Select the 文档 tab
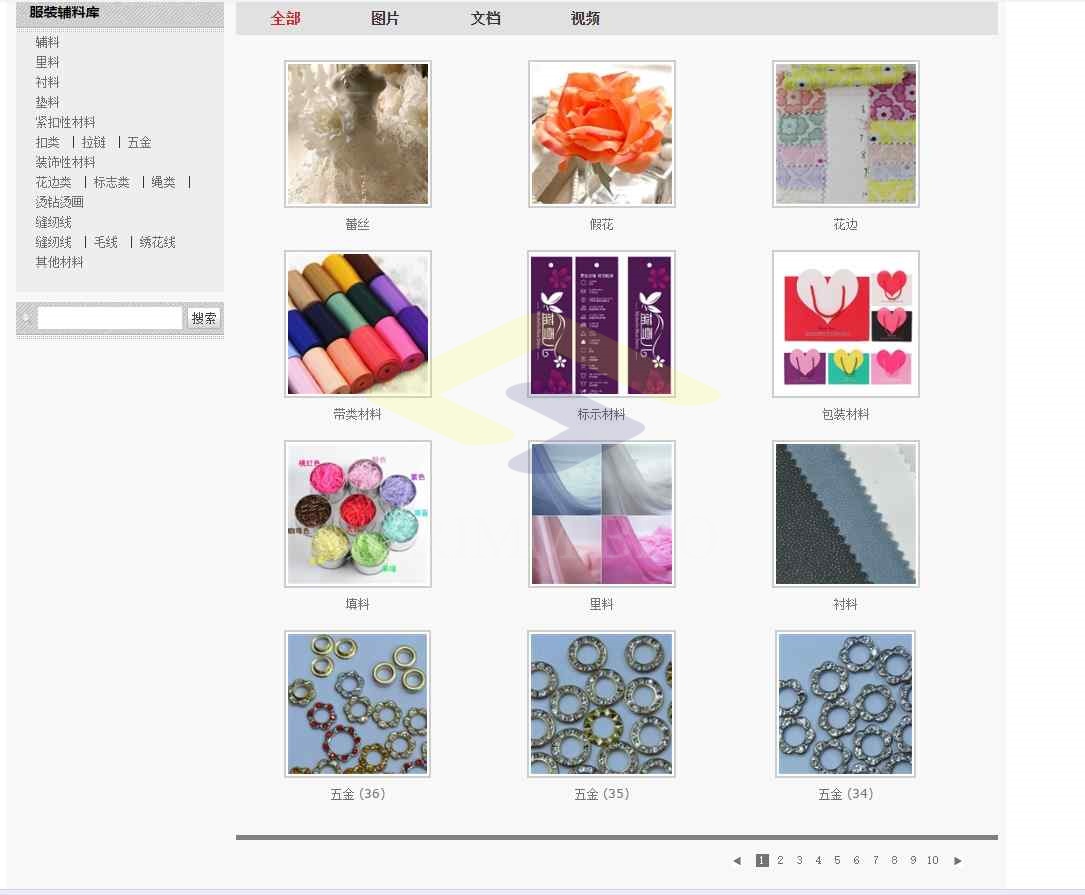The image size is (1085, 895). 485,19
